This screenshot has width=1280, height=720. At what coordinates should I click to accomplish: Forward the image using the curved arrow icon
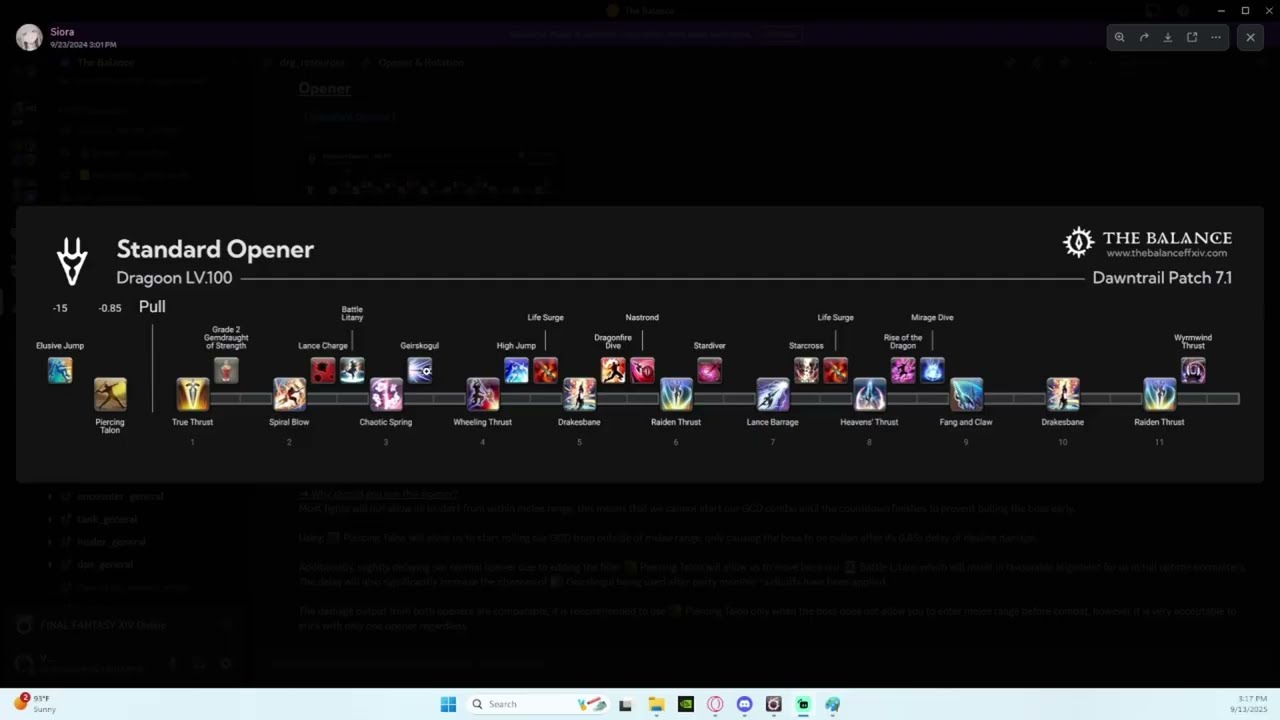pos(1144,37)
